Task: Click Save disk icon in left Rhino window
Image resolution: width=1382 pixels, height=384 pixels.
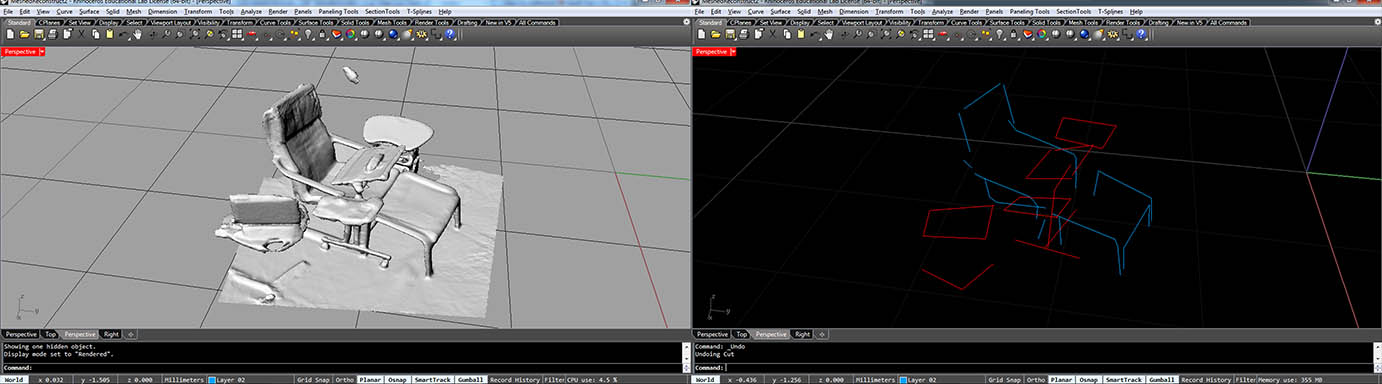Action: pyautogui.click(x=39, y=34)
